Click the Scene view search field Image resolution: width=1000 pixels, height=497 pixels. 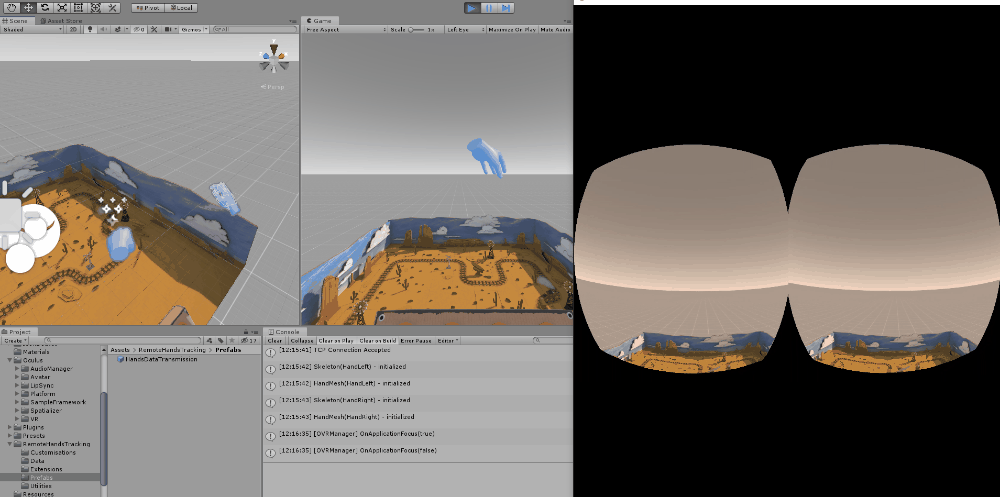(x=255, y=29)
